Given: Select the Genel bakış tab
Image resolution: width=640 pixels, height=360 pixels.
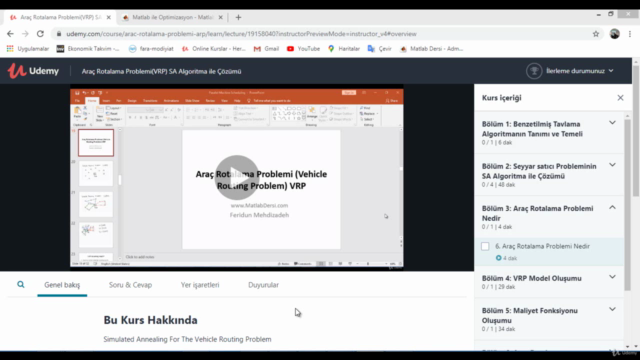Looking at the screenshot, I should click(62, 285).
